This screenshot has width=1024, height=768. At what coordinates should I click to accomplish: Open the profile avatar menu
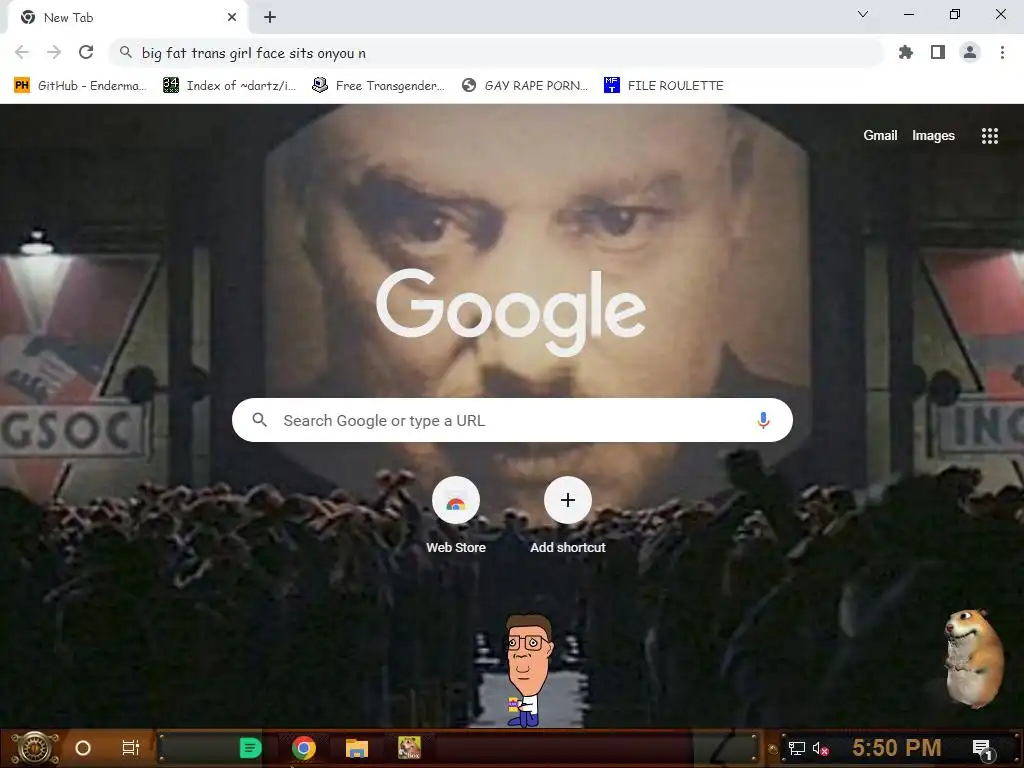point(970,52)
